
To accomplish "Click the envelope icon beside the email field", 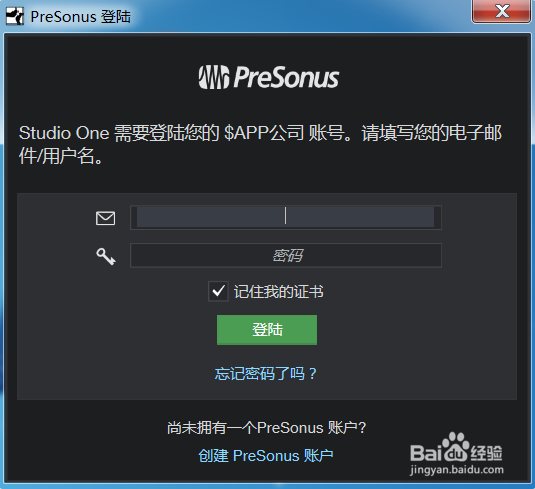I will pos(105,218).
